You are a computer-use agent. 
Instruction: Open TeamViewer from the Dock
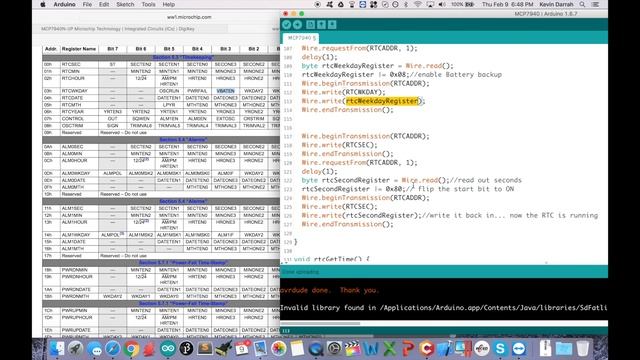point(519,348)
